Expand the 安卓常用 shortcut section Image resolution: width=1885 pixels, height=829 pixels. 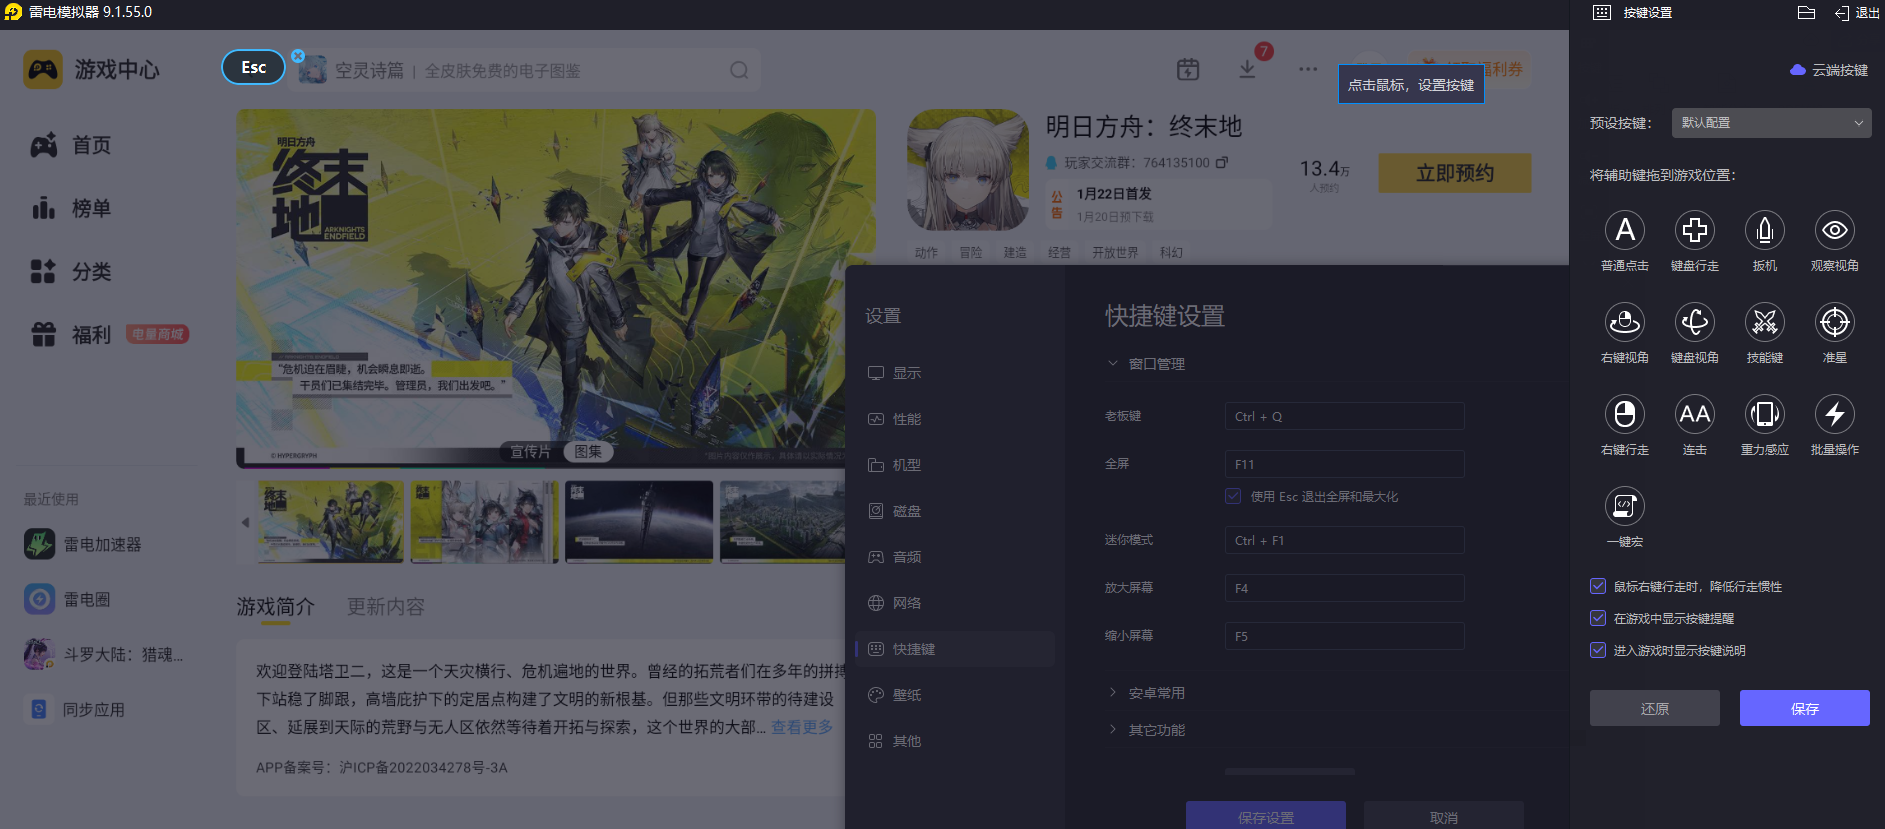point(1156,693)
